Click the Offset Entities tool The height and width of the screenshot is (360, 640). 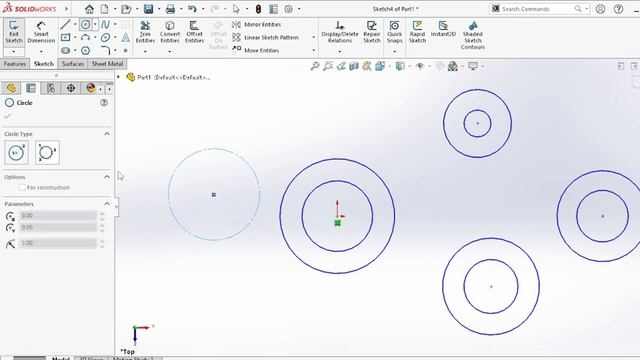pos(194,32)
